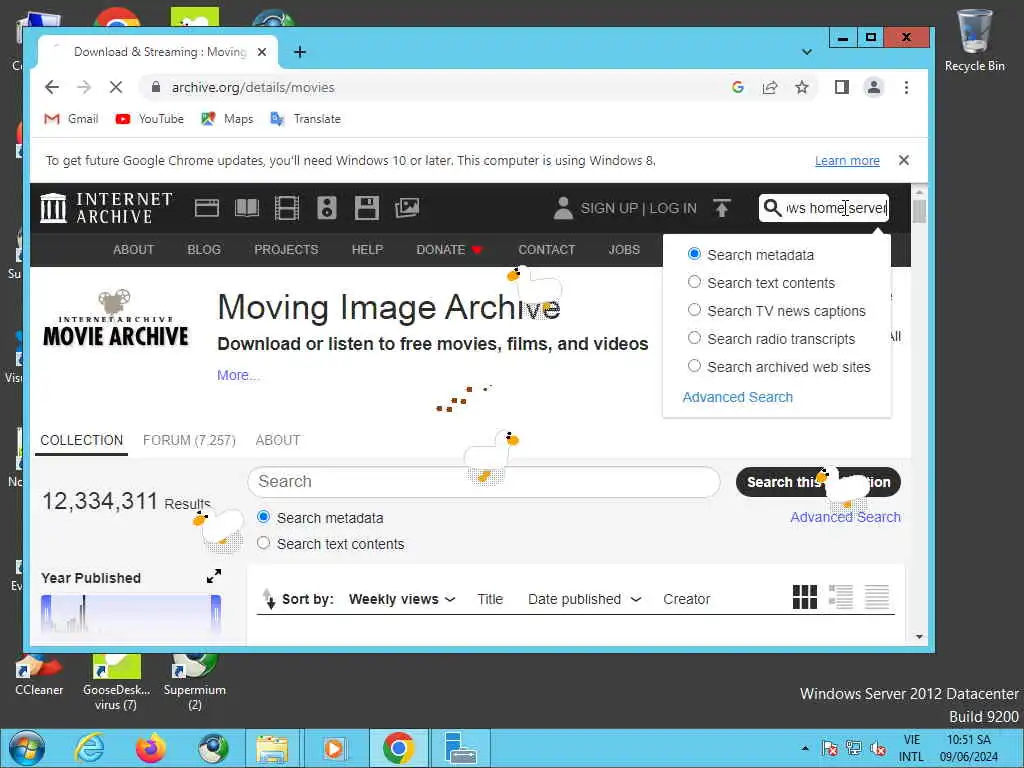1024x768 pixels.
Task: Open Chrome tab search chevron
Action: (x=807, y=52)
